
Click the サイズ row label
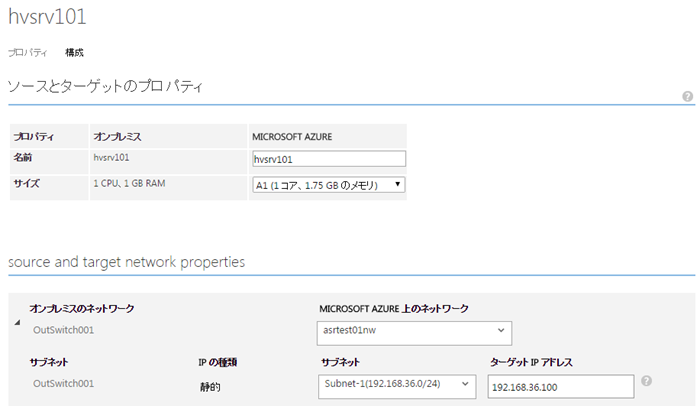[26, 183]
